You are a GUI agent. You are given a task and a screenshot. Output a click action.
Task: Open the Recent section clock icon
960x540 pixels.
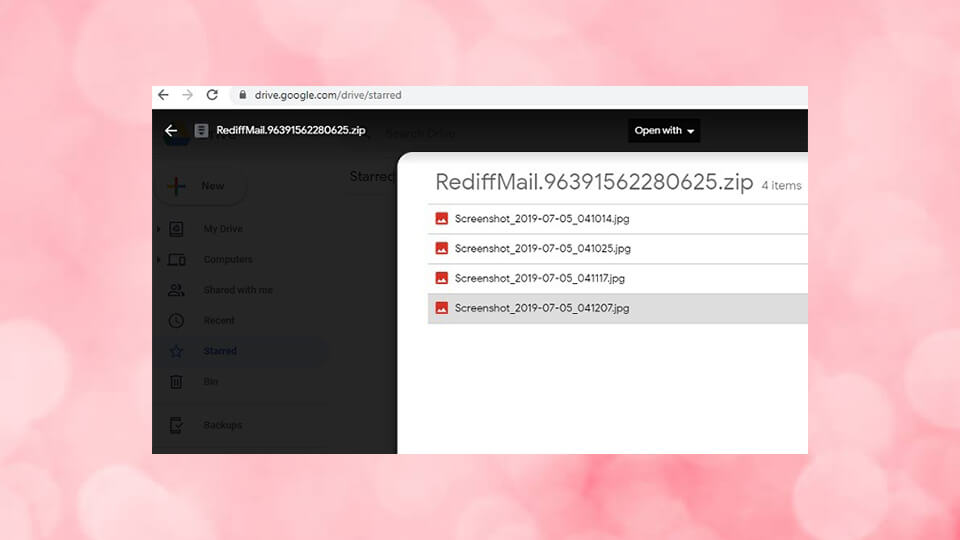[x=176, y=321]
